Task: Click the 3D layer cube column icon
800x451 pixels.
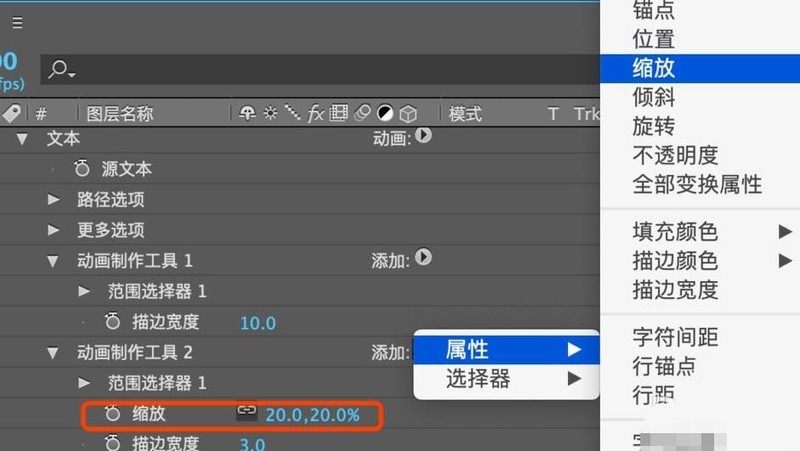Action: coord(408,113)
